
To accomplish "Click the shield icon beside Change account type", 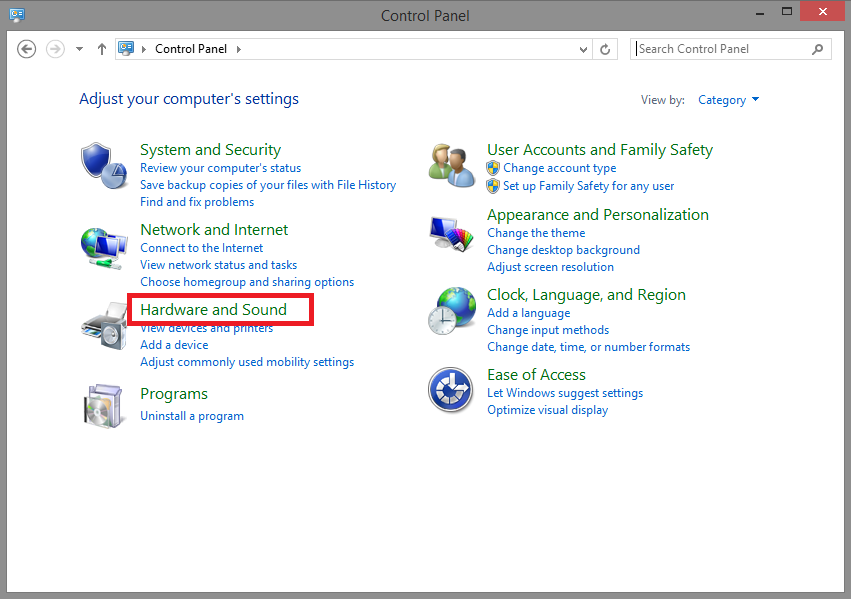I will tap(493, 168).
